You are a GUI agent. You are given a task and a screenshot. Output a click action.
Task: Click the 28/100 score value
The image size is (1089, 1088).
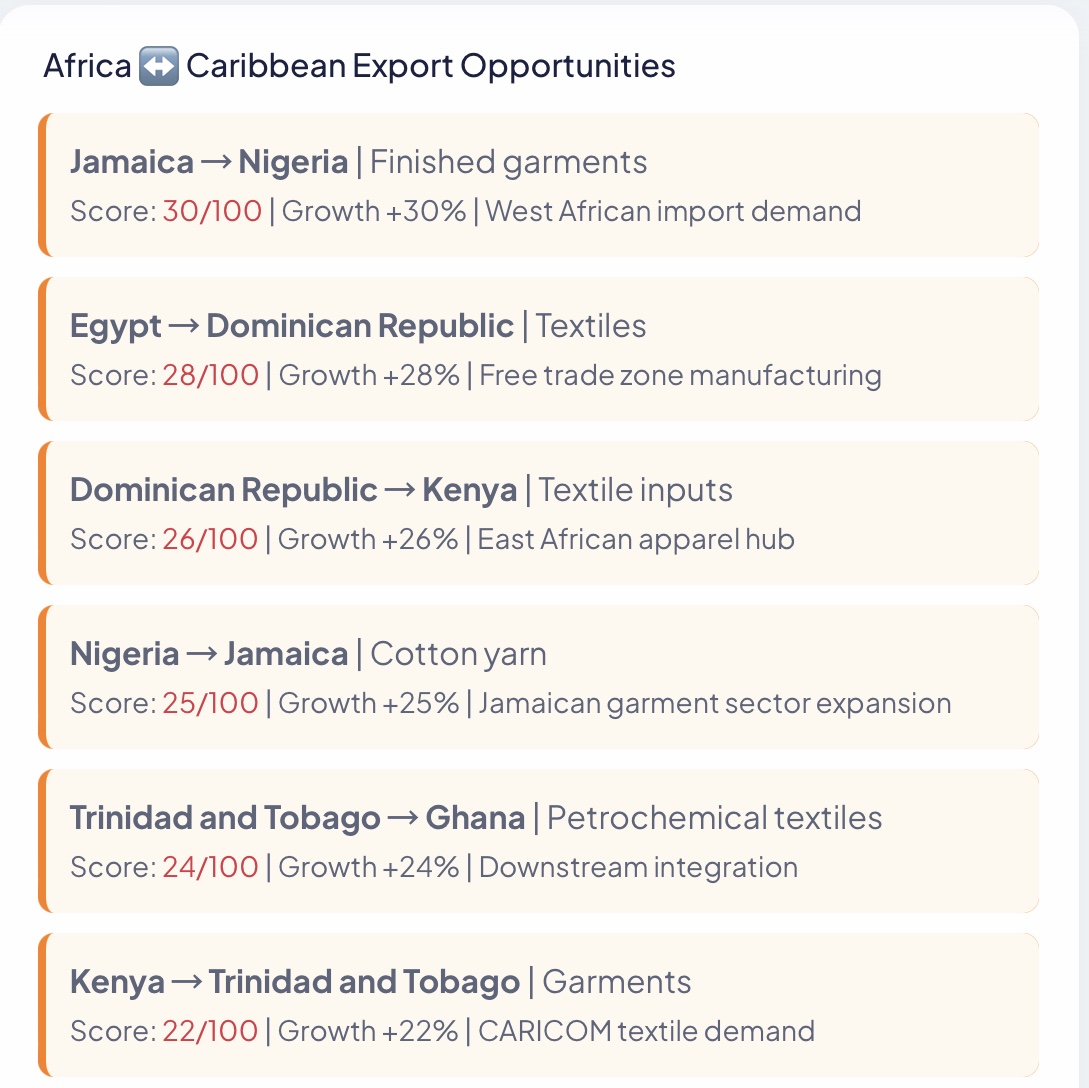pos(210,375)
